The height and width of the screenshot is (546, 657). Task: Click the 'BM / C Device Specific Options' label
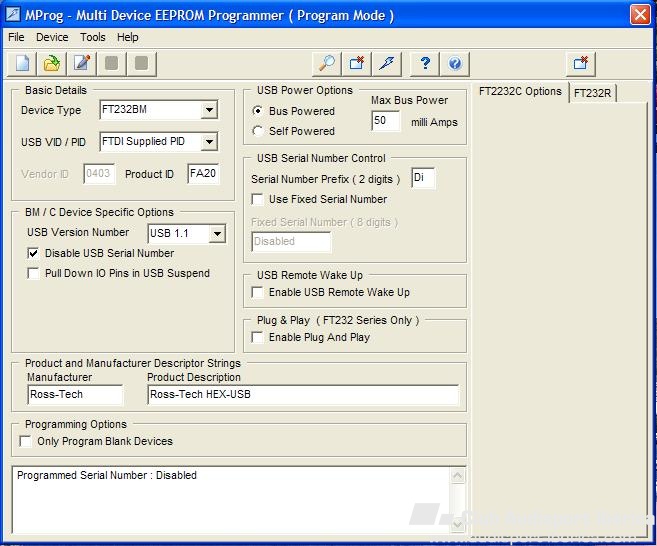(x=99, y=212)
